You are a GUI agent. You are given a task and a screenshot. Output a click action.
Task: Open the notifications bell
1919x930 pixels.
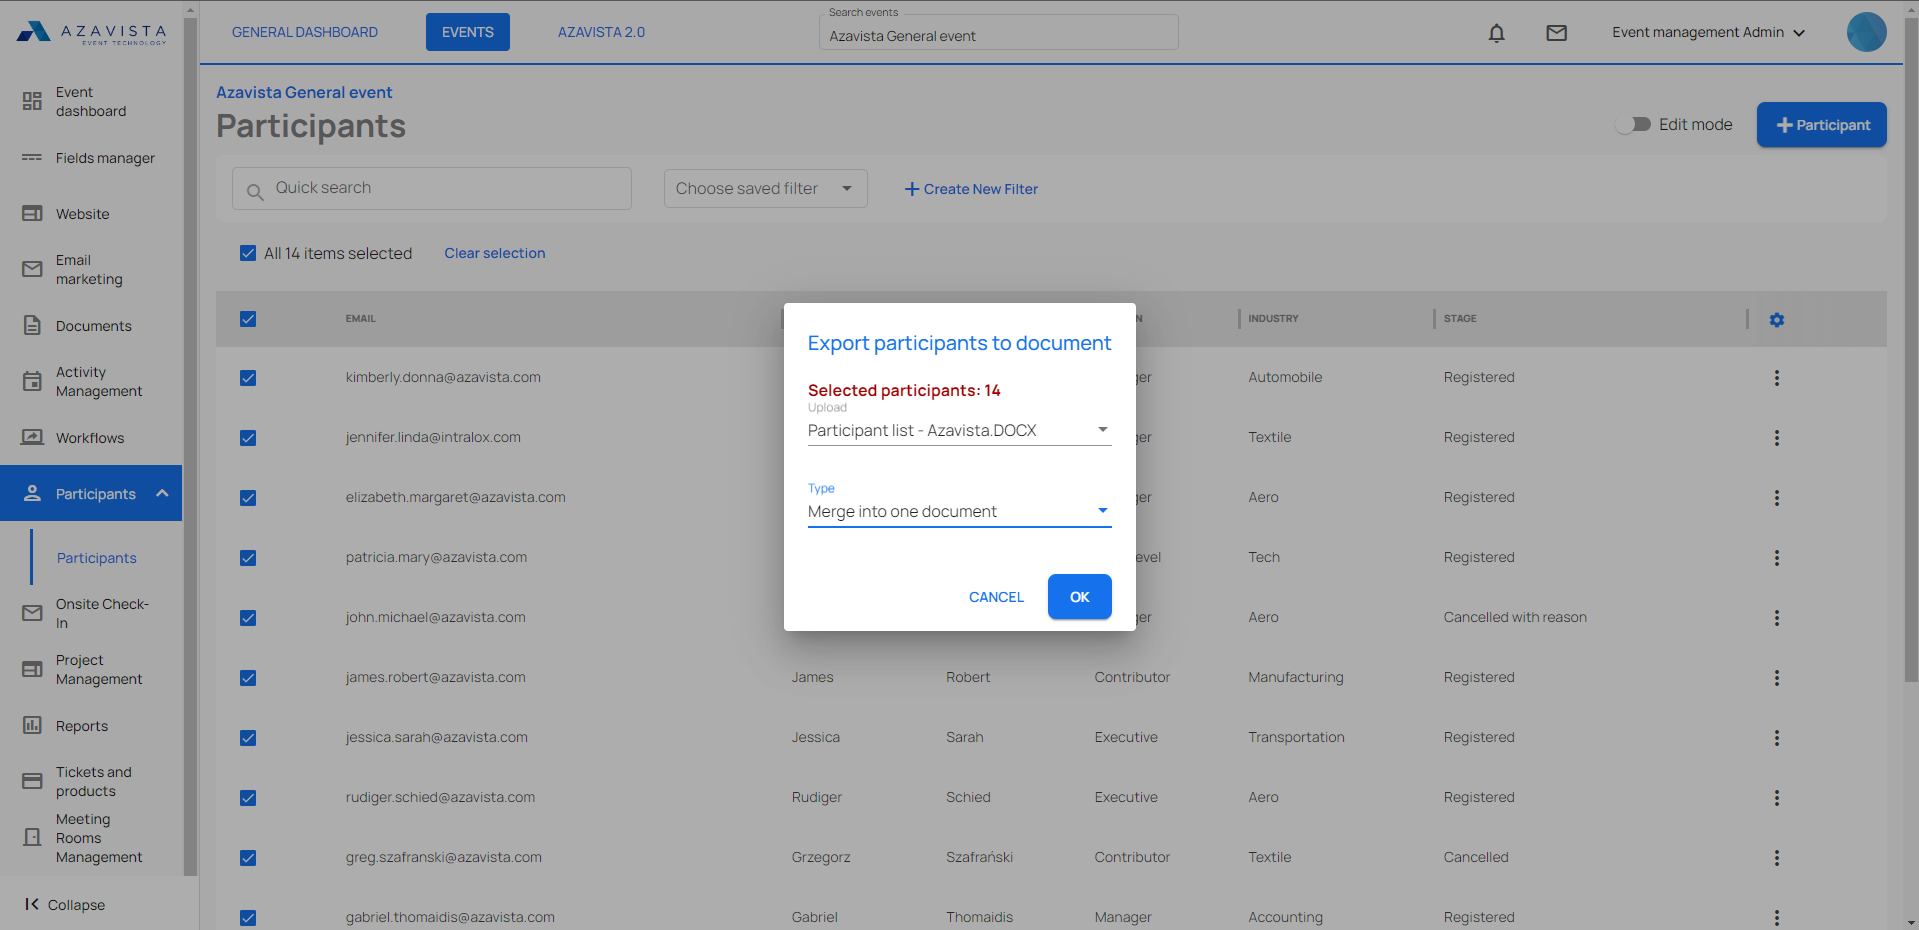pos(1496,33)
